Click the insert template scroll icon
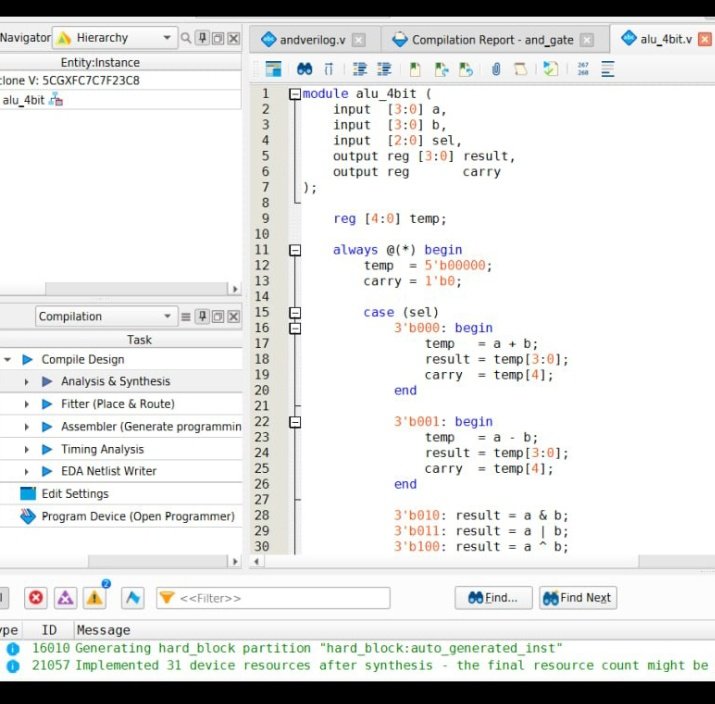Screen dimensions: 715x704 [x=520, y=69]
